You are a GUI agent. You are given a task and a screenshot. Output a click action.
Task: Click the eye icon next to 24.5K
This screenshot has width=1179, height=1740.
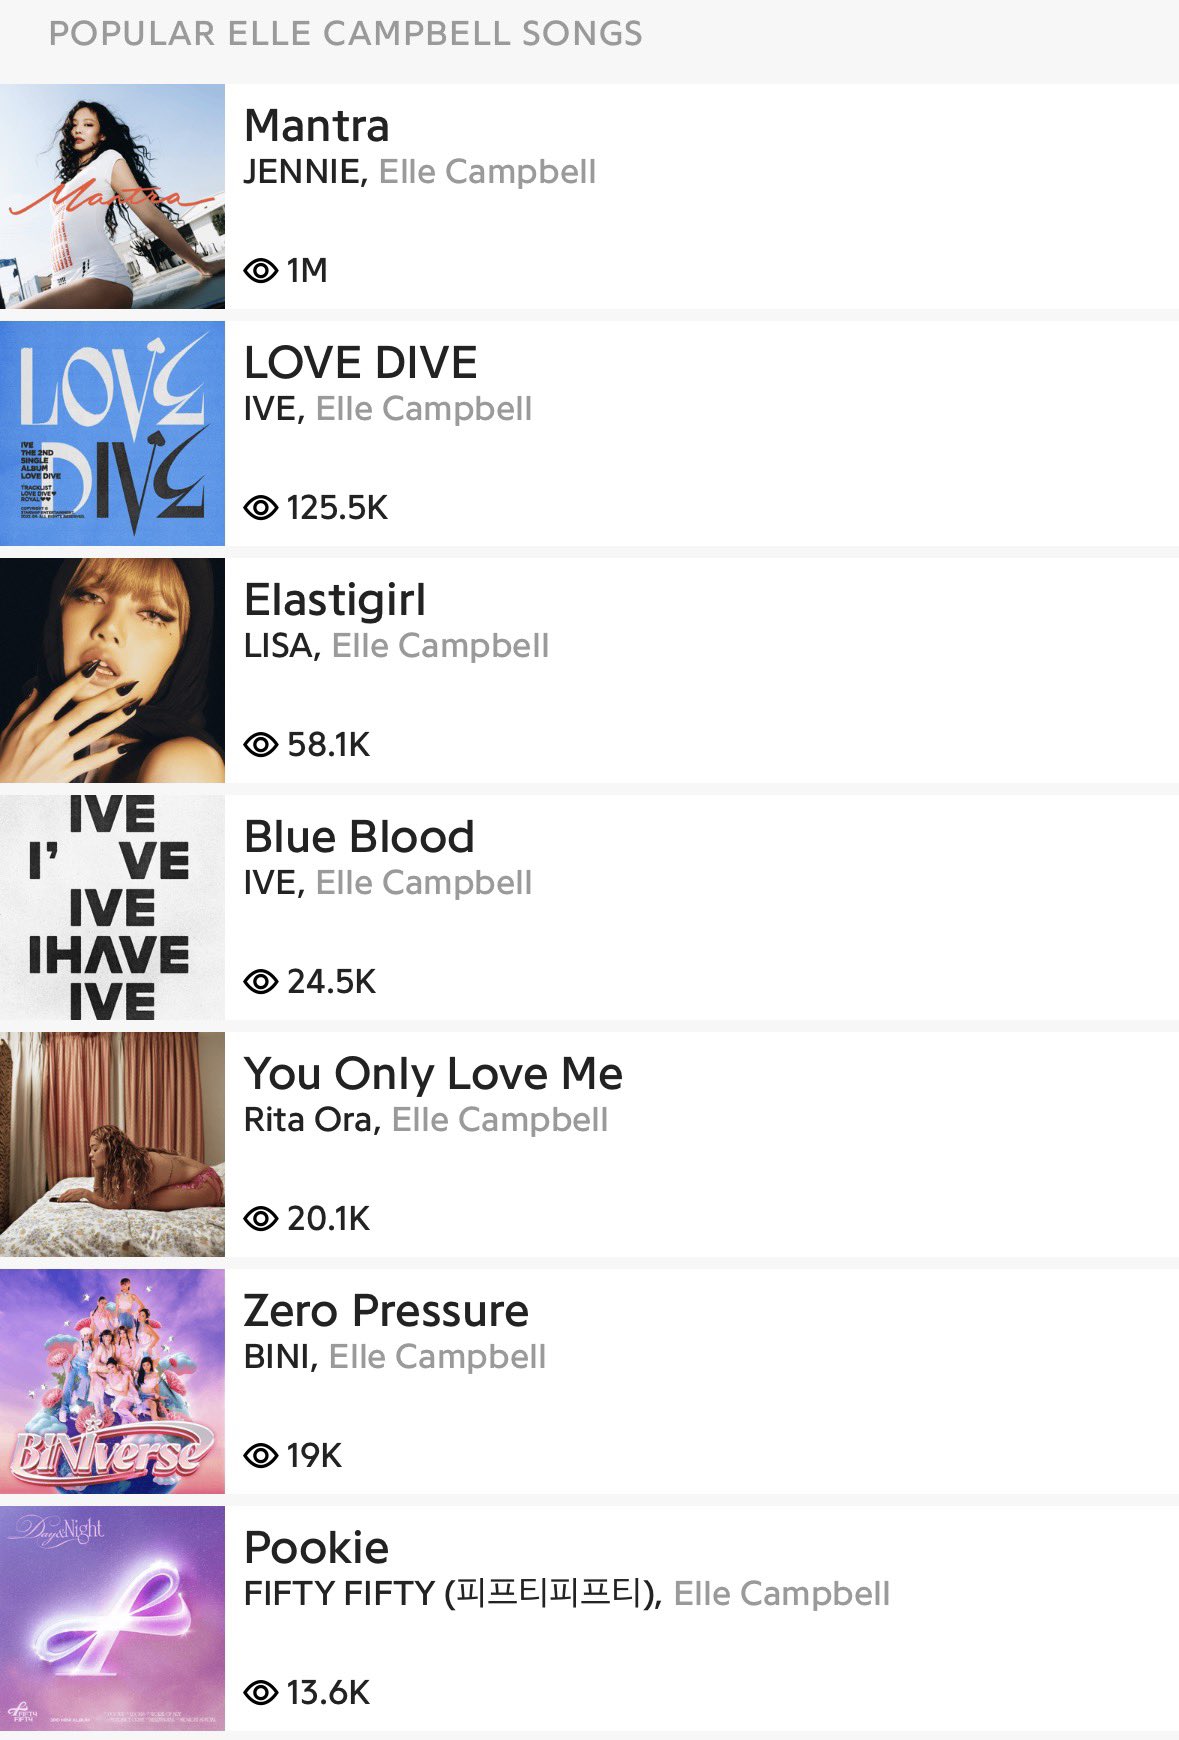pos(261,981)
